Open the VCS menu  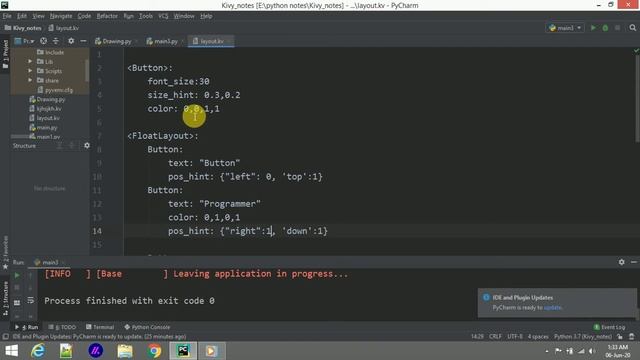(163, 16)
